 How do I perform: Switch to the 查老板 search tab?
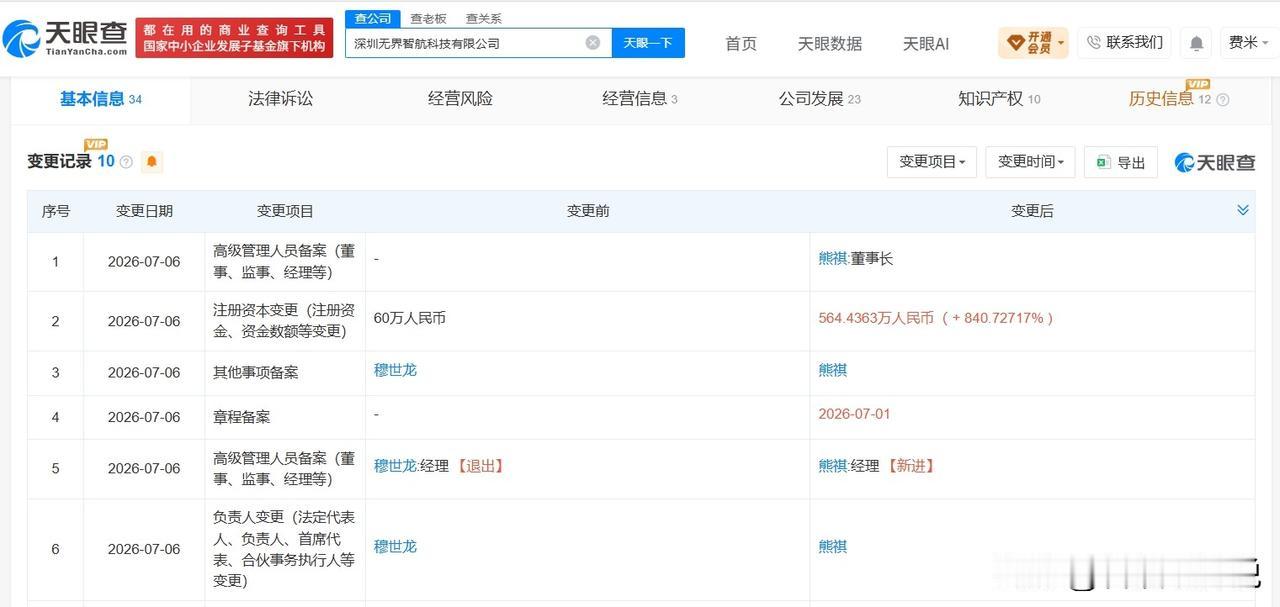tap(428, 19)
